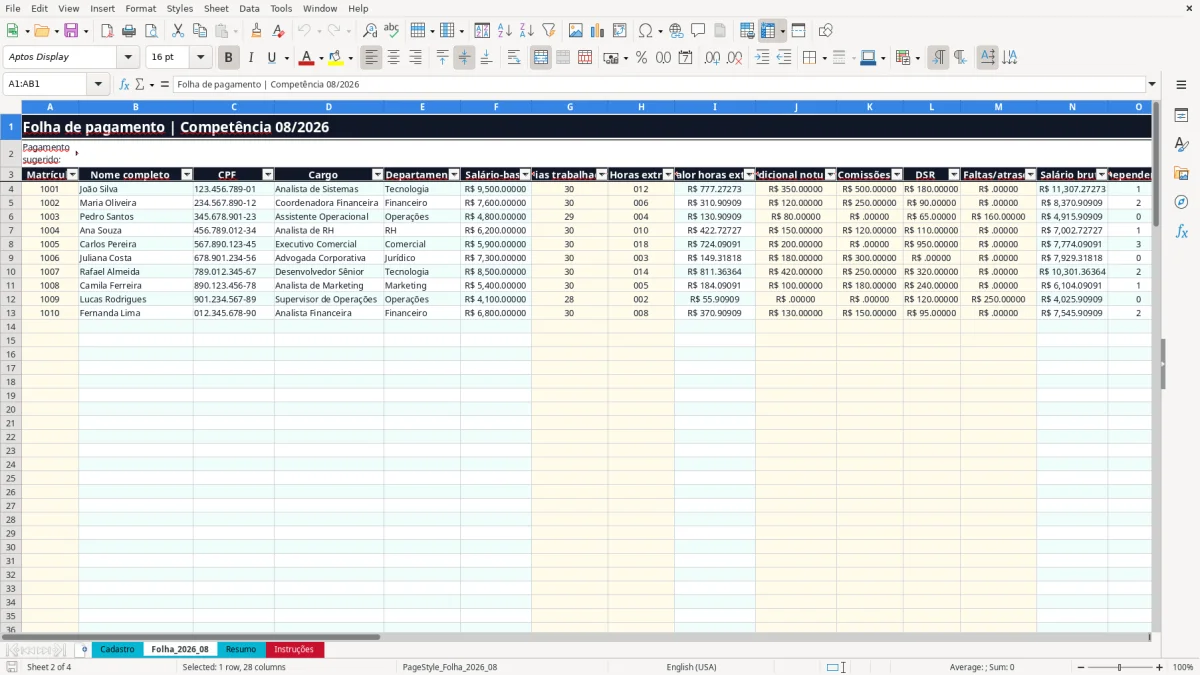Click the Sort Ascending icon
1200x675 pixels.
click(x=505, y=31)
